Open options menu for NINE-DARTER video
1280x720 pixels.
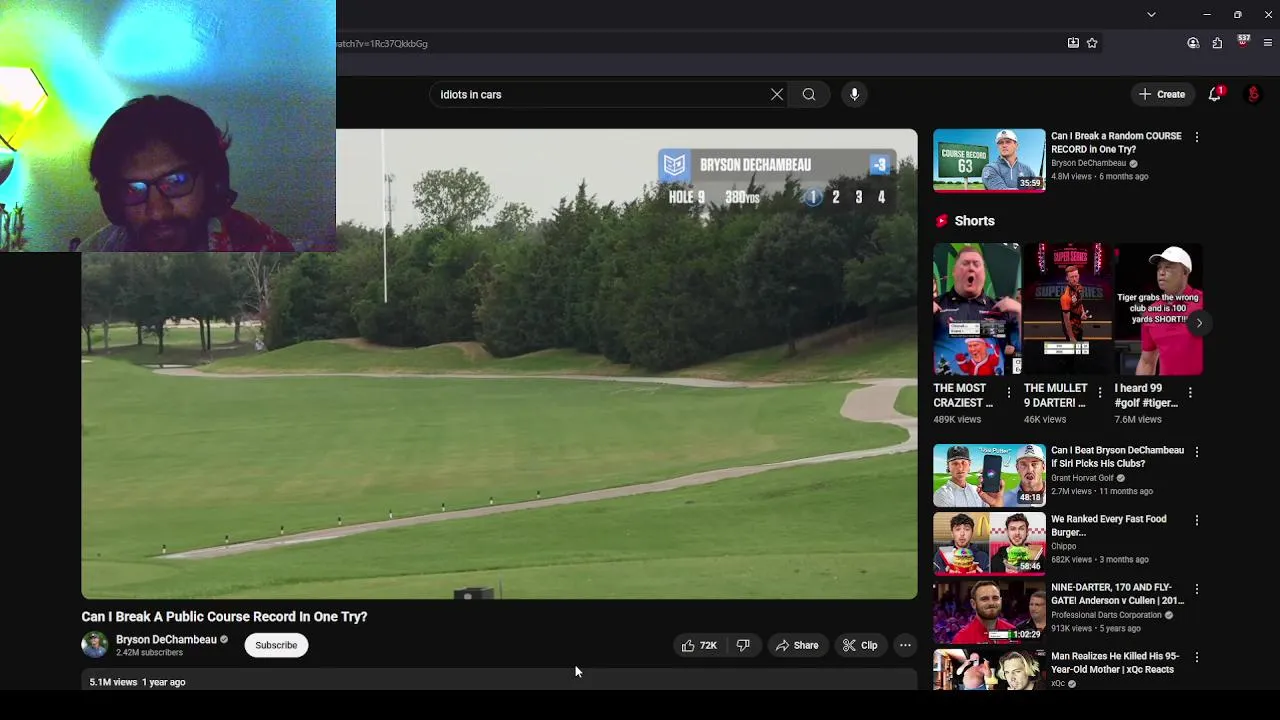coord(1197,589)
